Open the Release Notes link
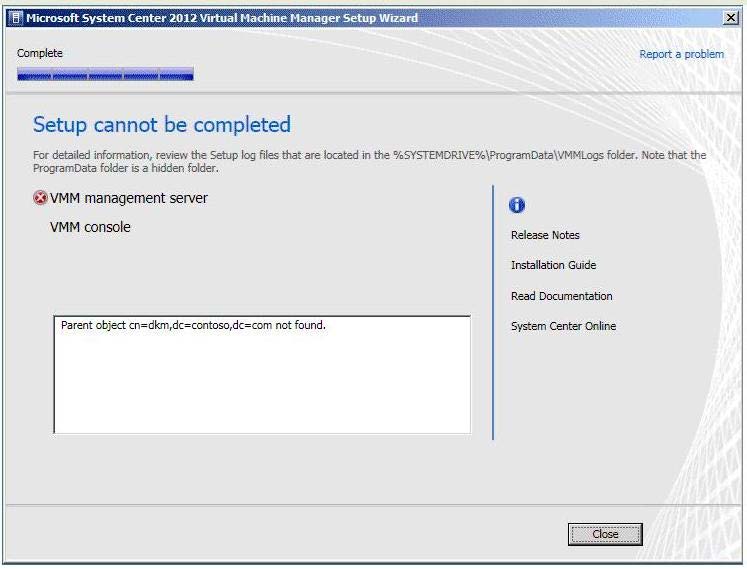The image size is (747, 569). click(x=545, y=235)
